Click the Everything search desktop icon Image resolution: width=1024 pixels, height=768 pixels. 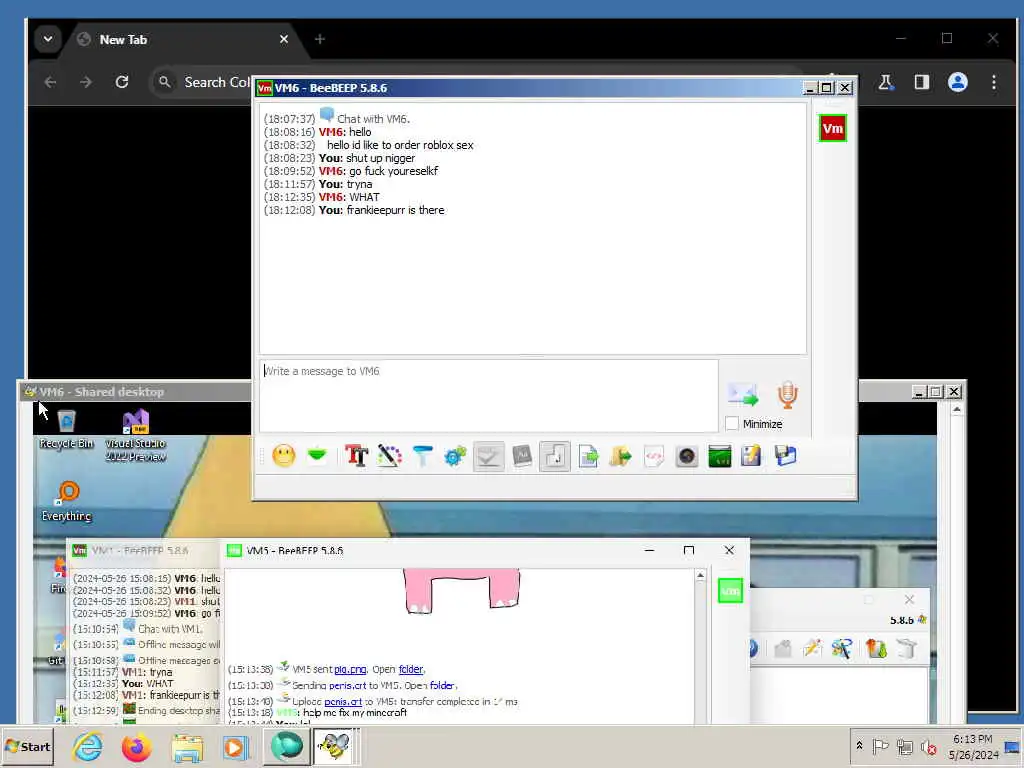[x=66, y=501]
